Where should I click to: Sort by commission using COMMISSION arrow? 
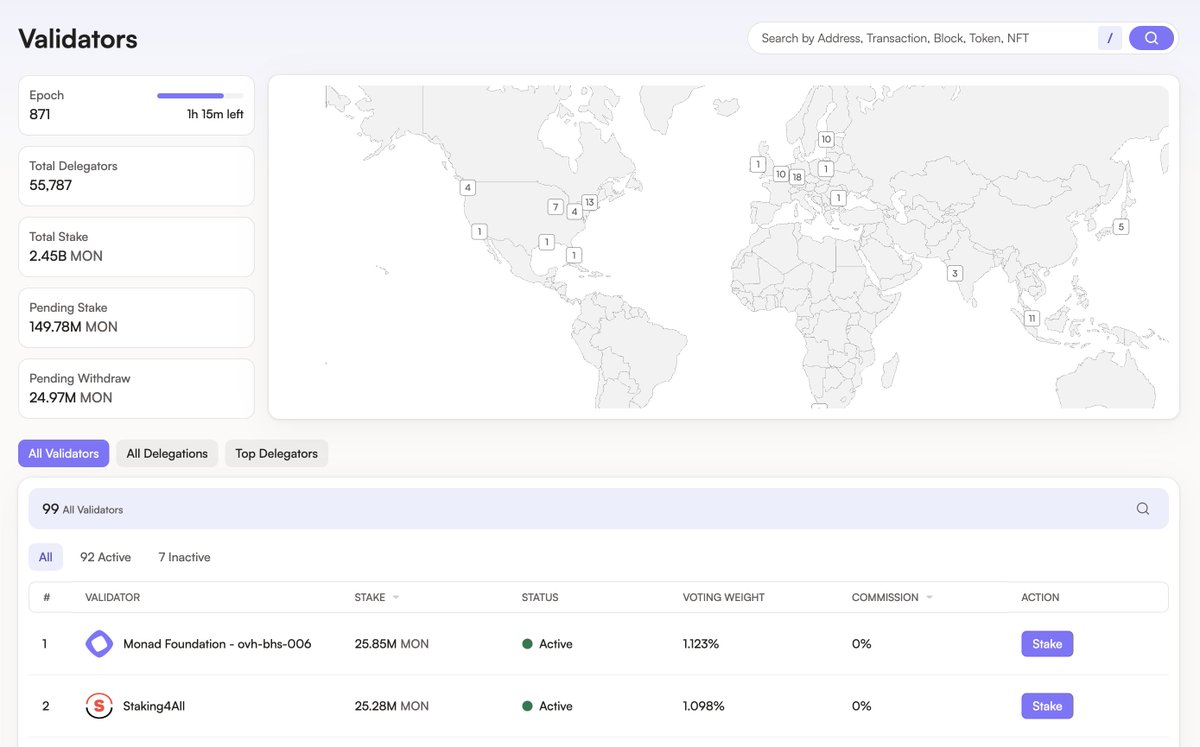click(x=929, y=597)
